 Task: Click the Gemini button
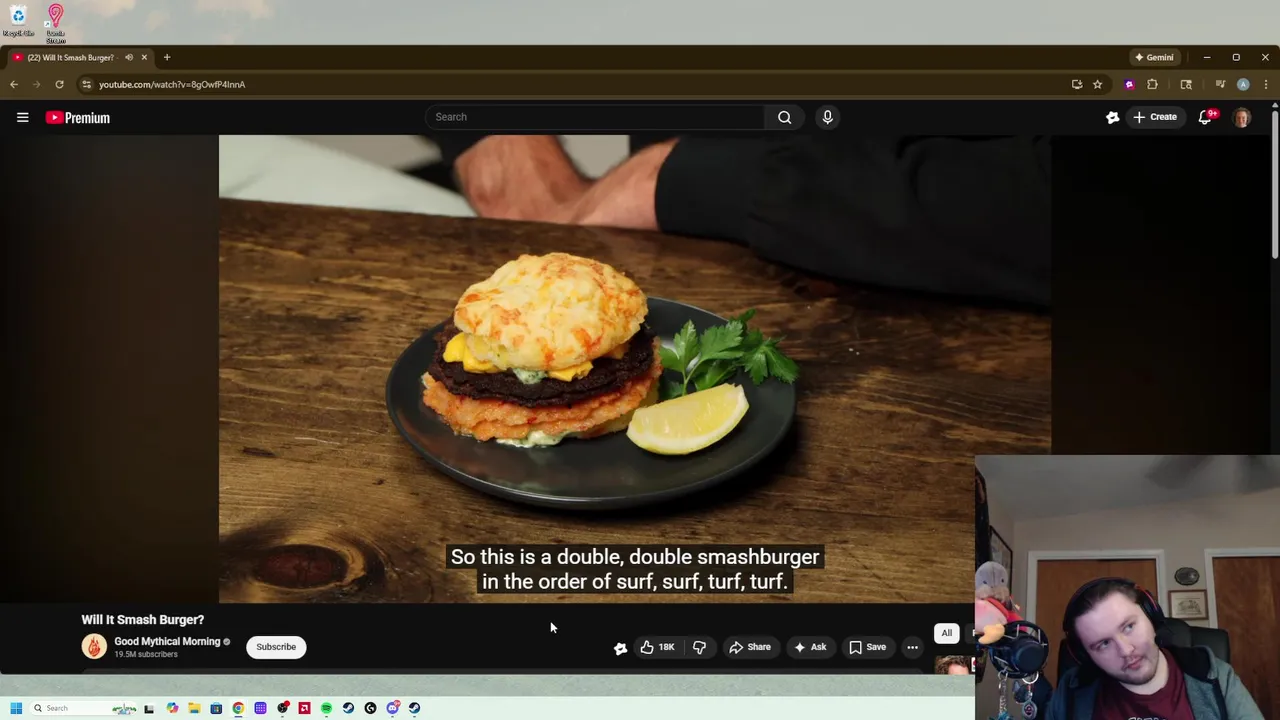[1154, 57]
